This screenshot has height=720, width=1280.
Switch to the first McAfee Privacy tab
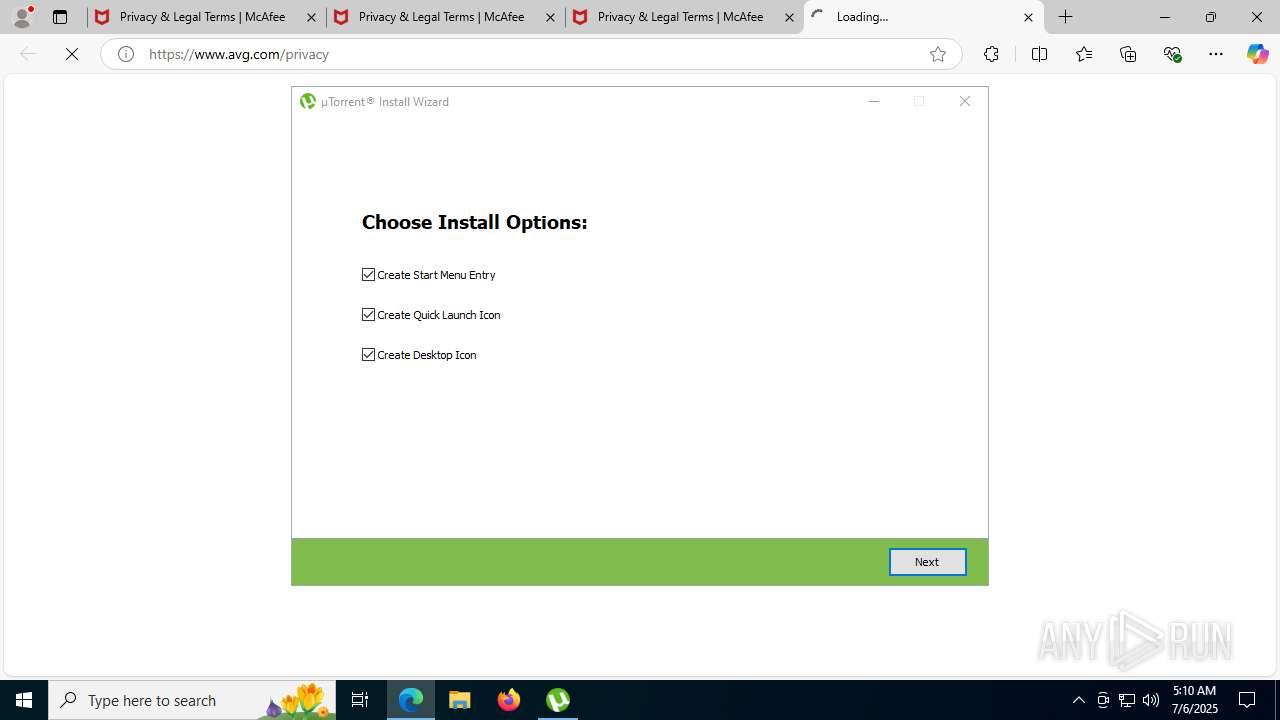[204, 17]
